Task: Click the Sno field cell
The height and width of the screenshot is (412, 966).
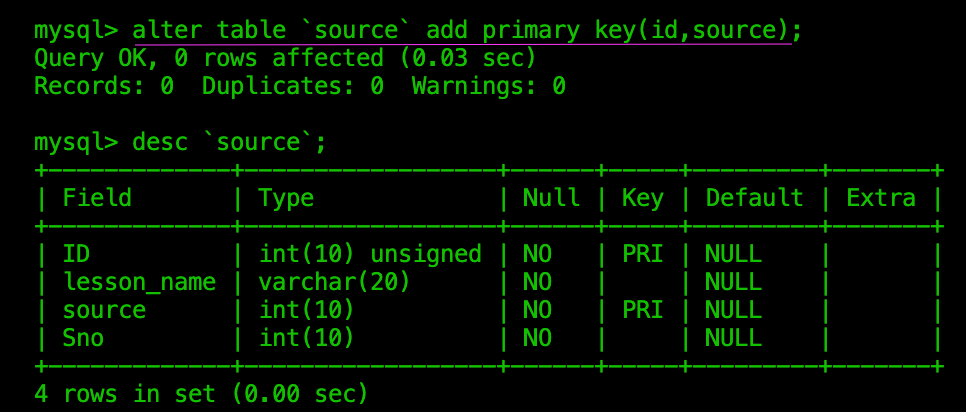Action: tap(83, 338)
